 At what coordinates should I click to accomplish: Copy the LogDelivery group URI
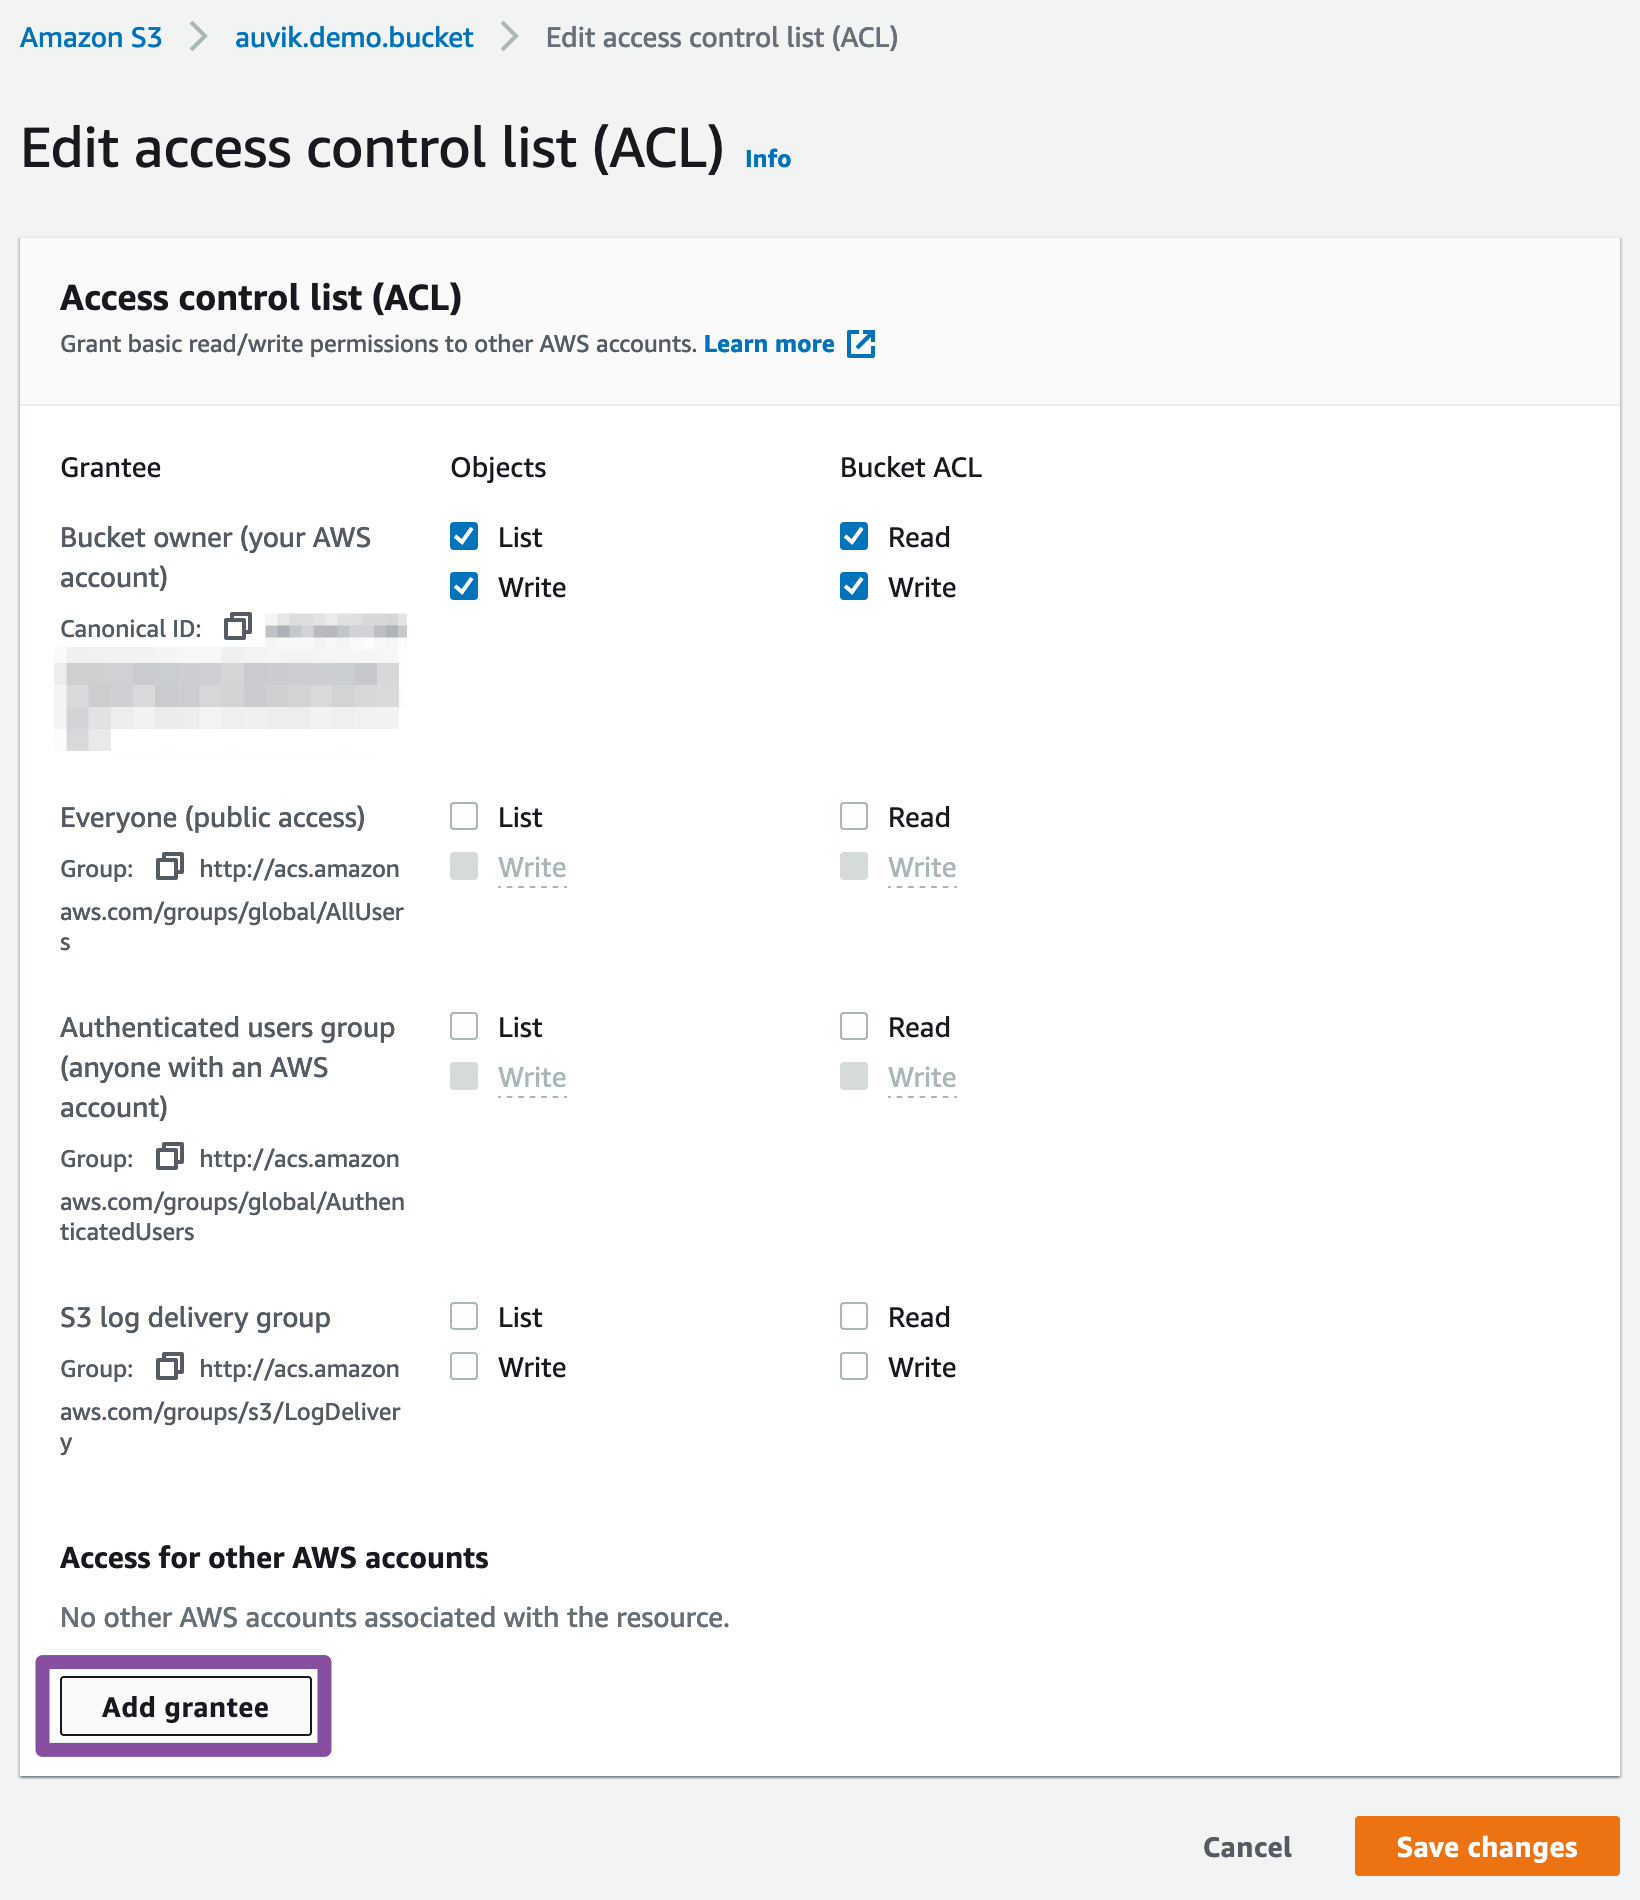pyautogui.click(x=170, y=1366)
